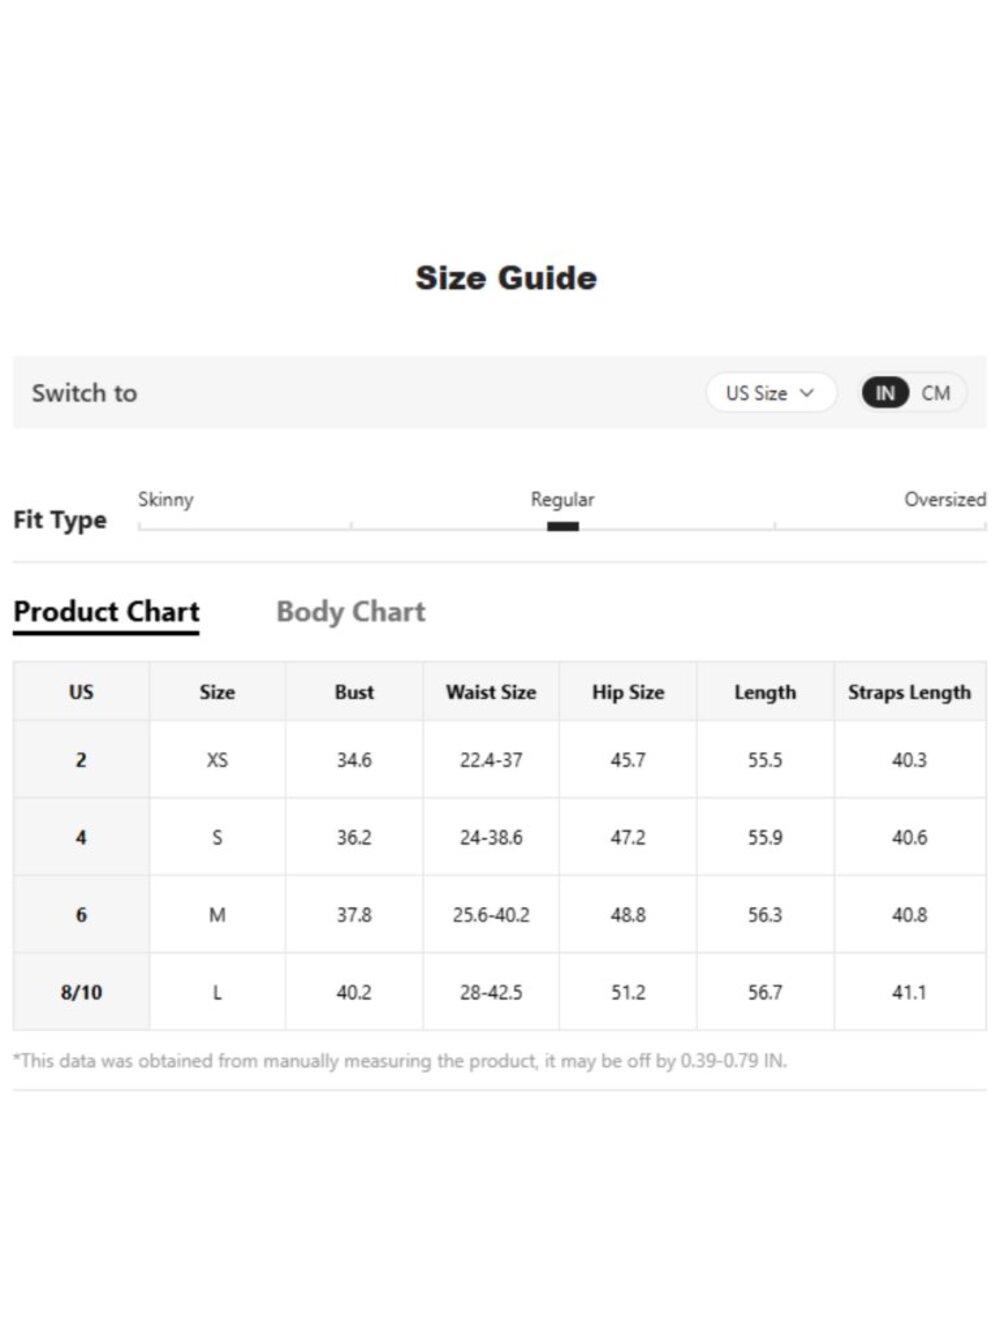The image size is (1000, 1333).
Task: Click the Skinny fit label
Action: click(166, 499)
